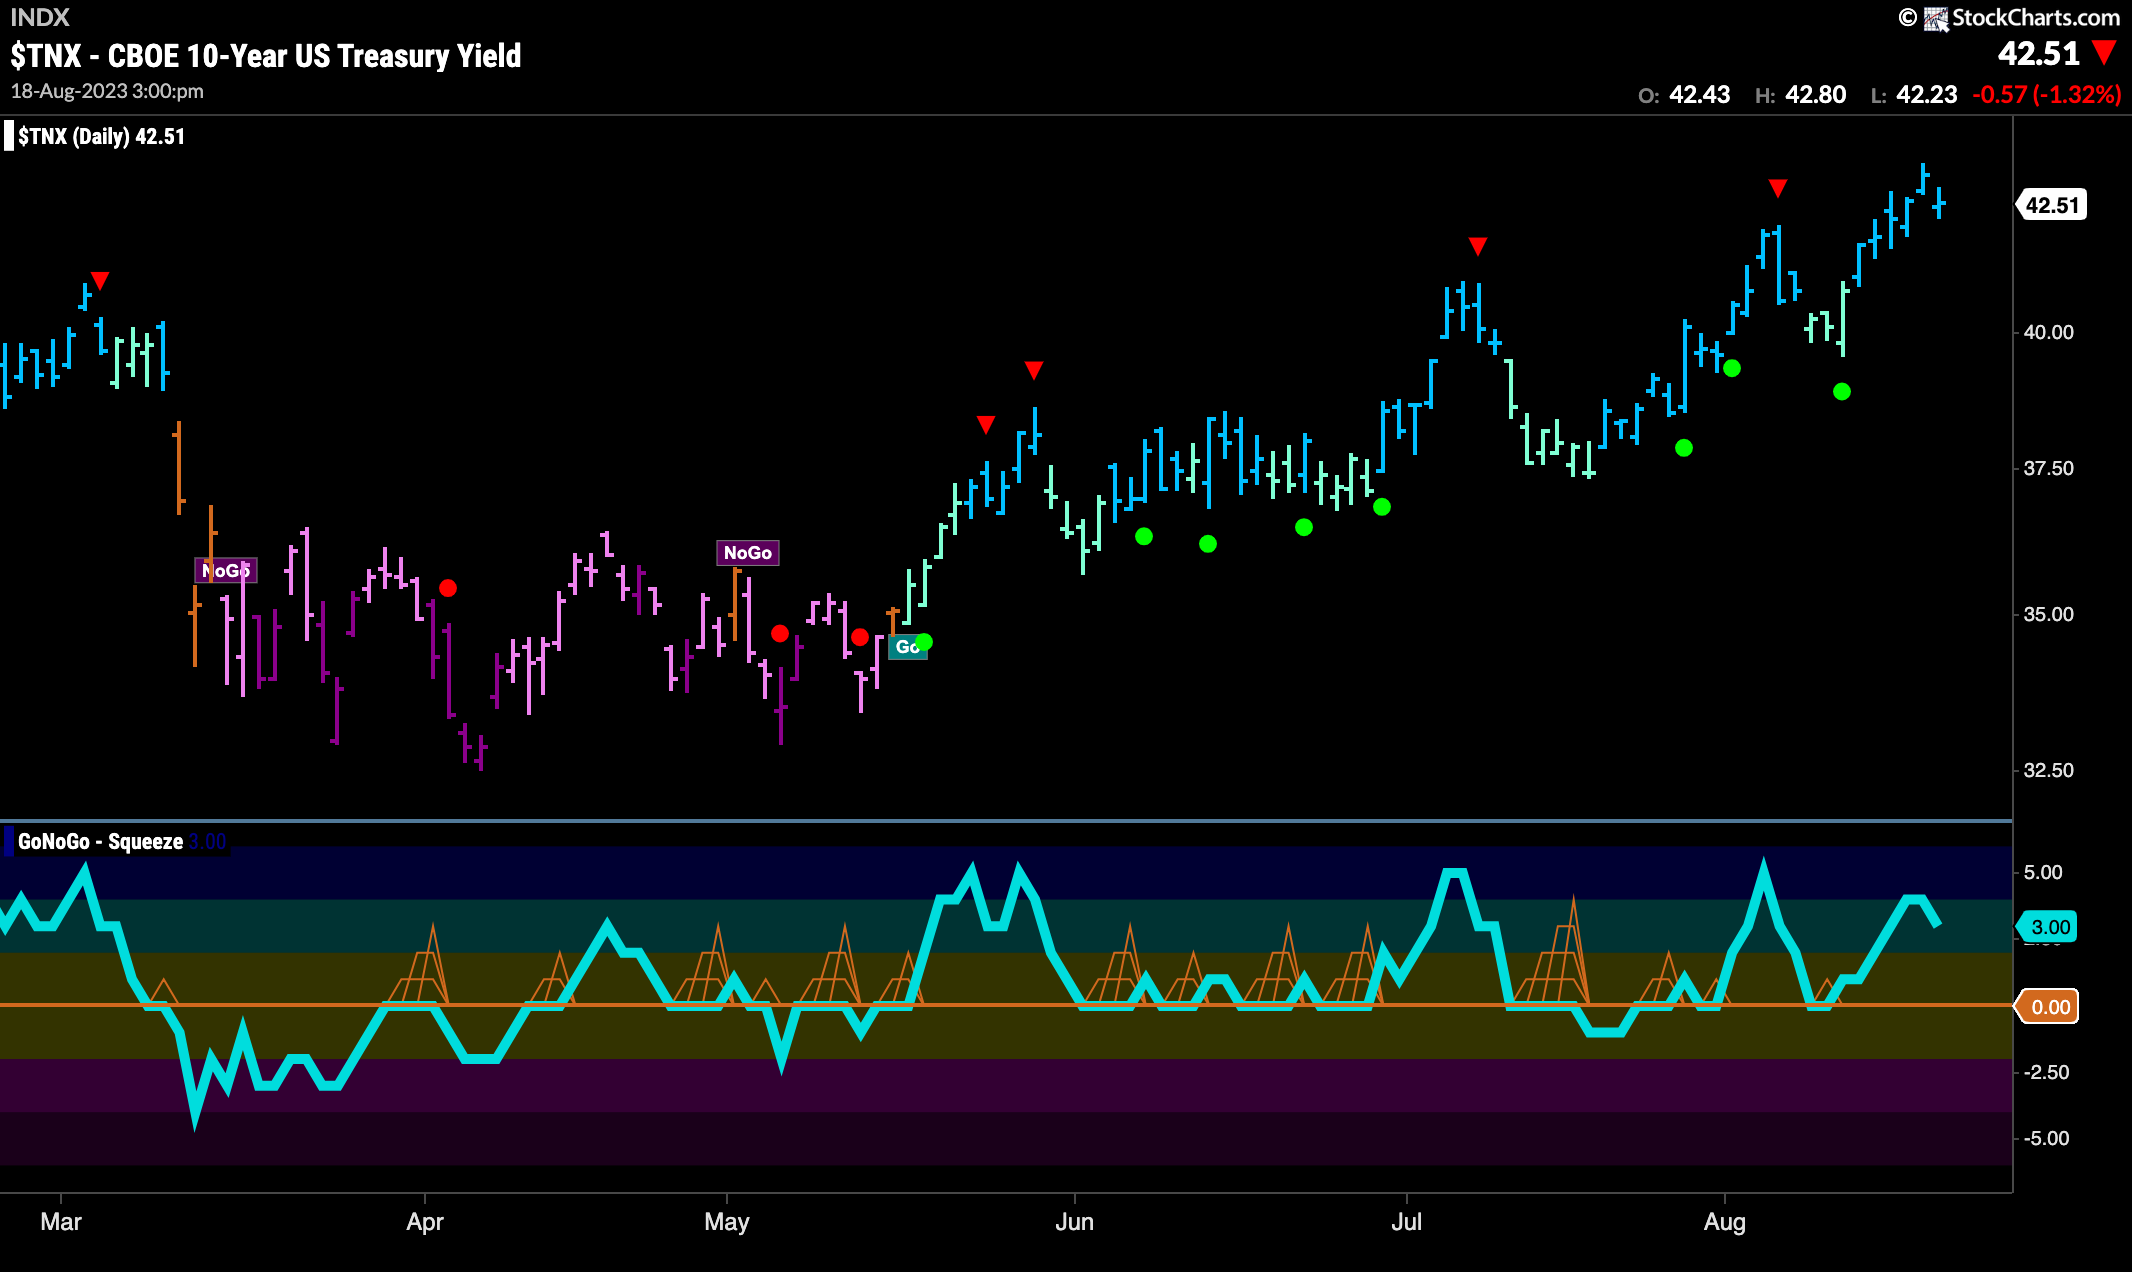Click the 40.00 price axis label
Viewport: 2132px width, 1272px height.
(x=2048, y=332)
